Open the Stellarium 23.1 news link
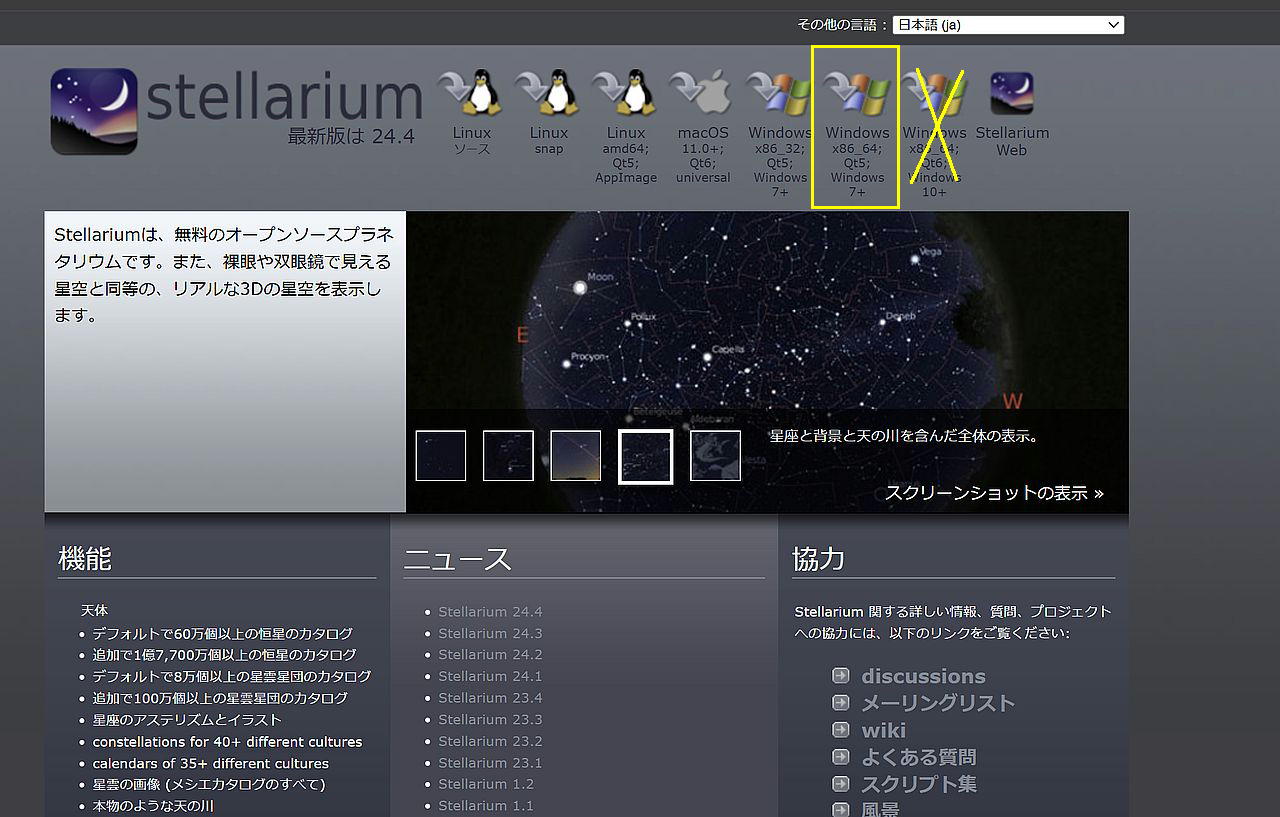 tap(490, 763)
